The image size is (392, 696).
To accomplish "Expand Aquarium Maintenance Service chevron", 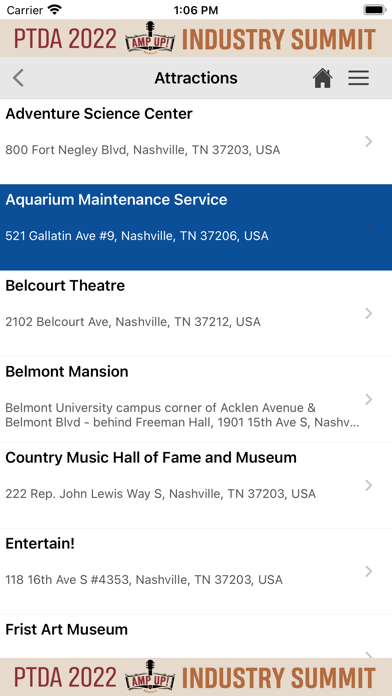I will [368, 228].
